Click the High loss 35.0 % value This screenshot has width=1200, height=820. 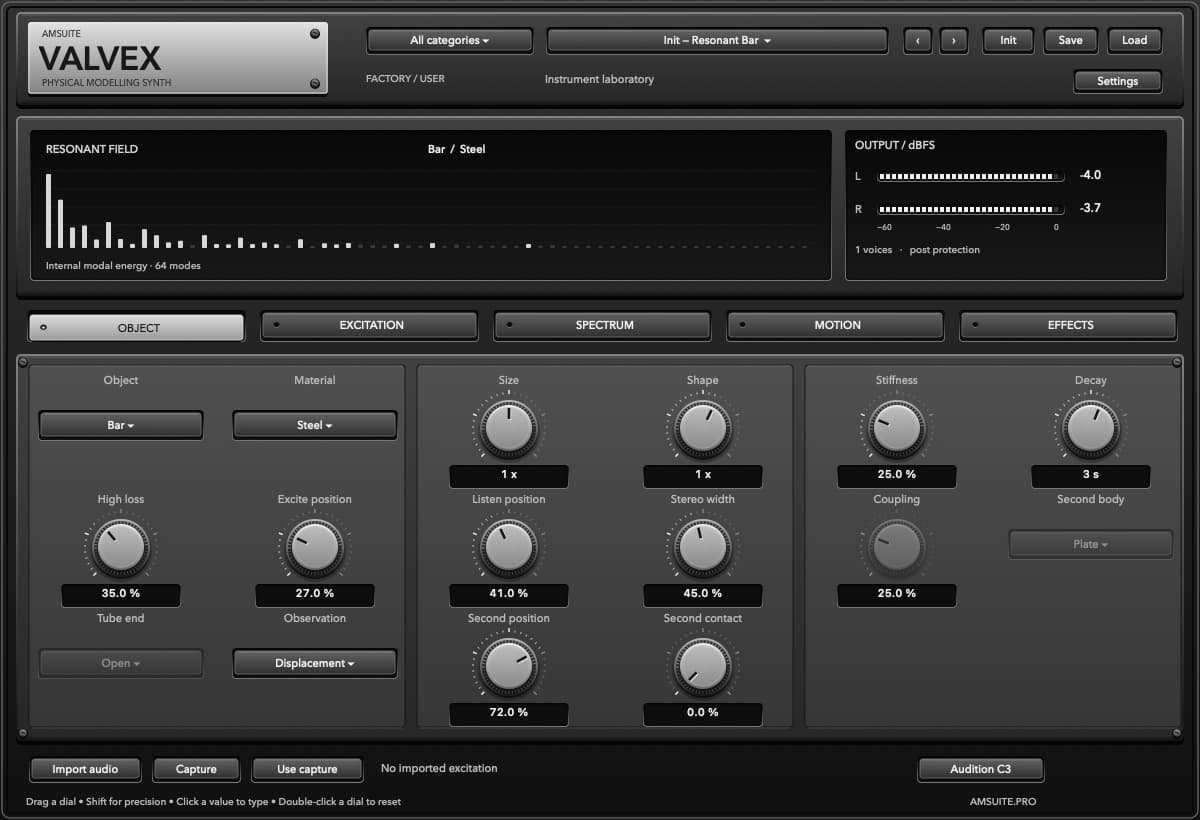tap(121, 594)
